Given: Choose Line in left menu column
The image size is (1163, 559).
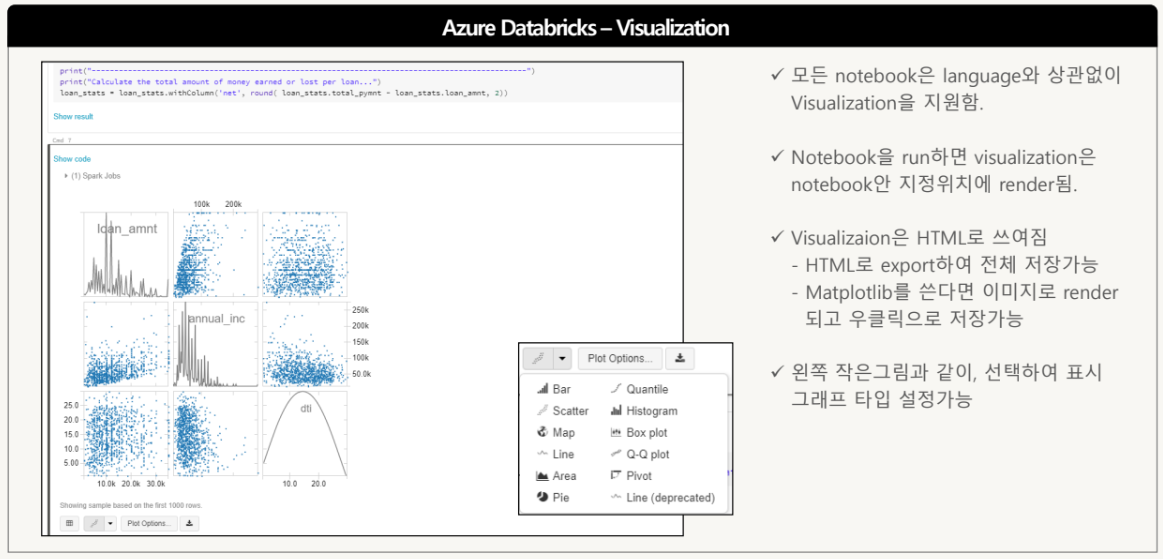Looking at the screenshot, I should (x=555, y=454).
